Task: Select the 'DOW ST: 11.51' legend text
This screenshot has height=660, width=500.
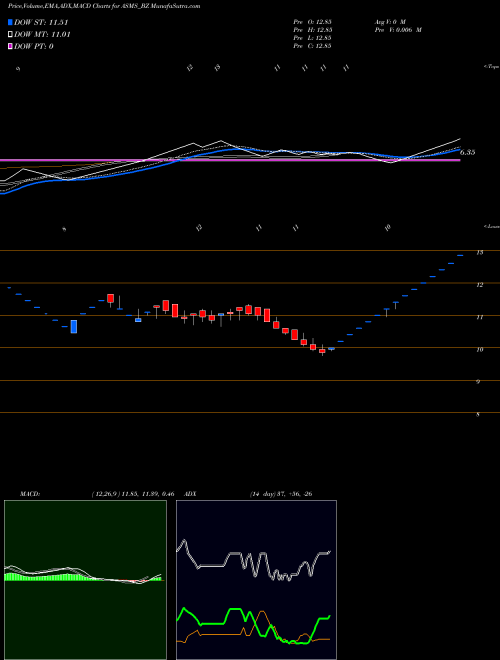Action: point(41,22)
